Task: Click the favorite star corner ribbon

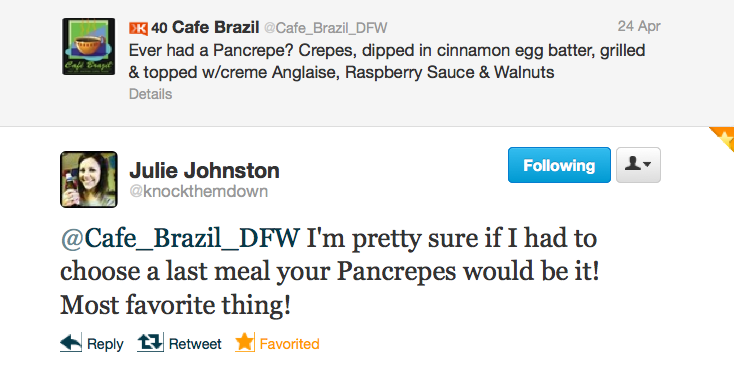Action: 724,138
